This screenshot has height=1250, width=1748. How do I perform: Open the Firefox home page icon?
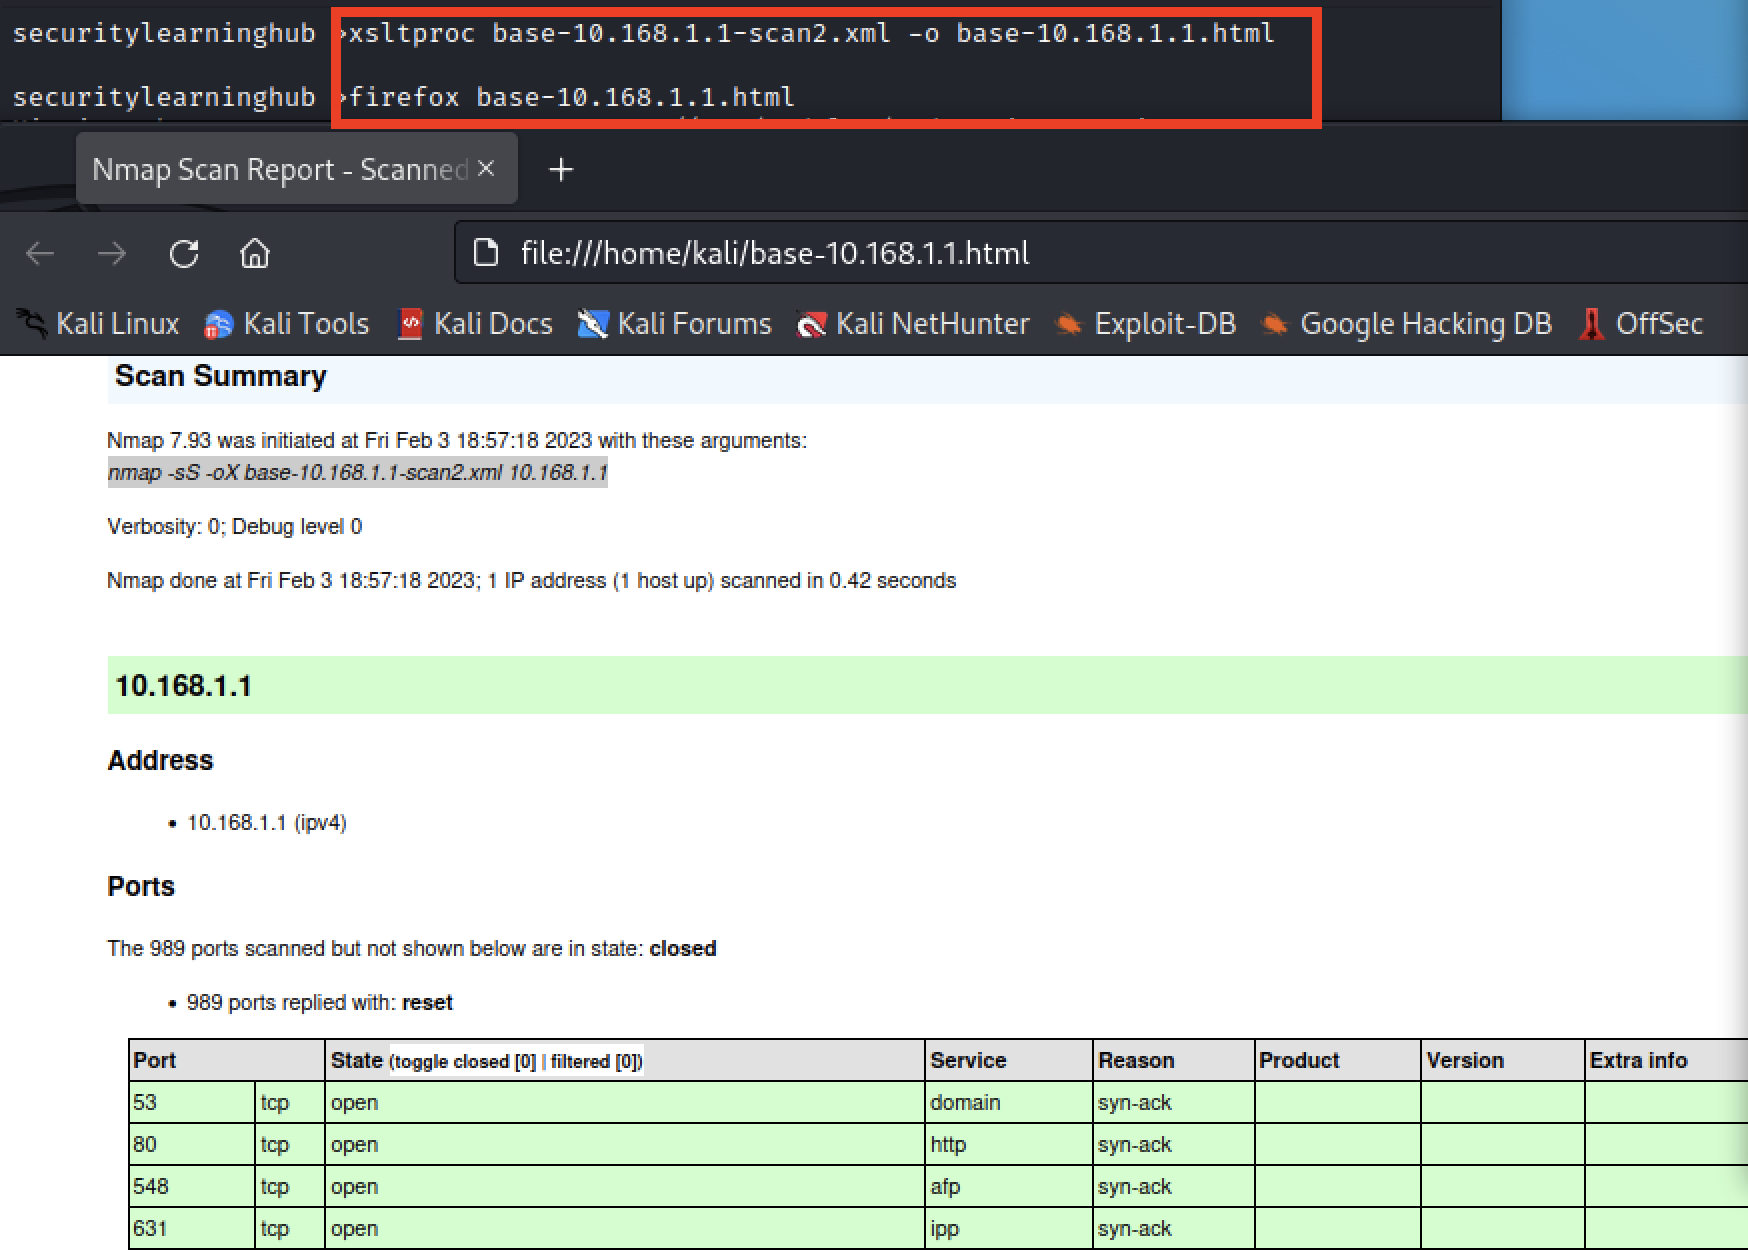tap(255, 254)
